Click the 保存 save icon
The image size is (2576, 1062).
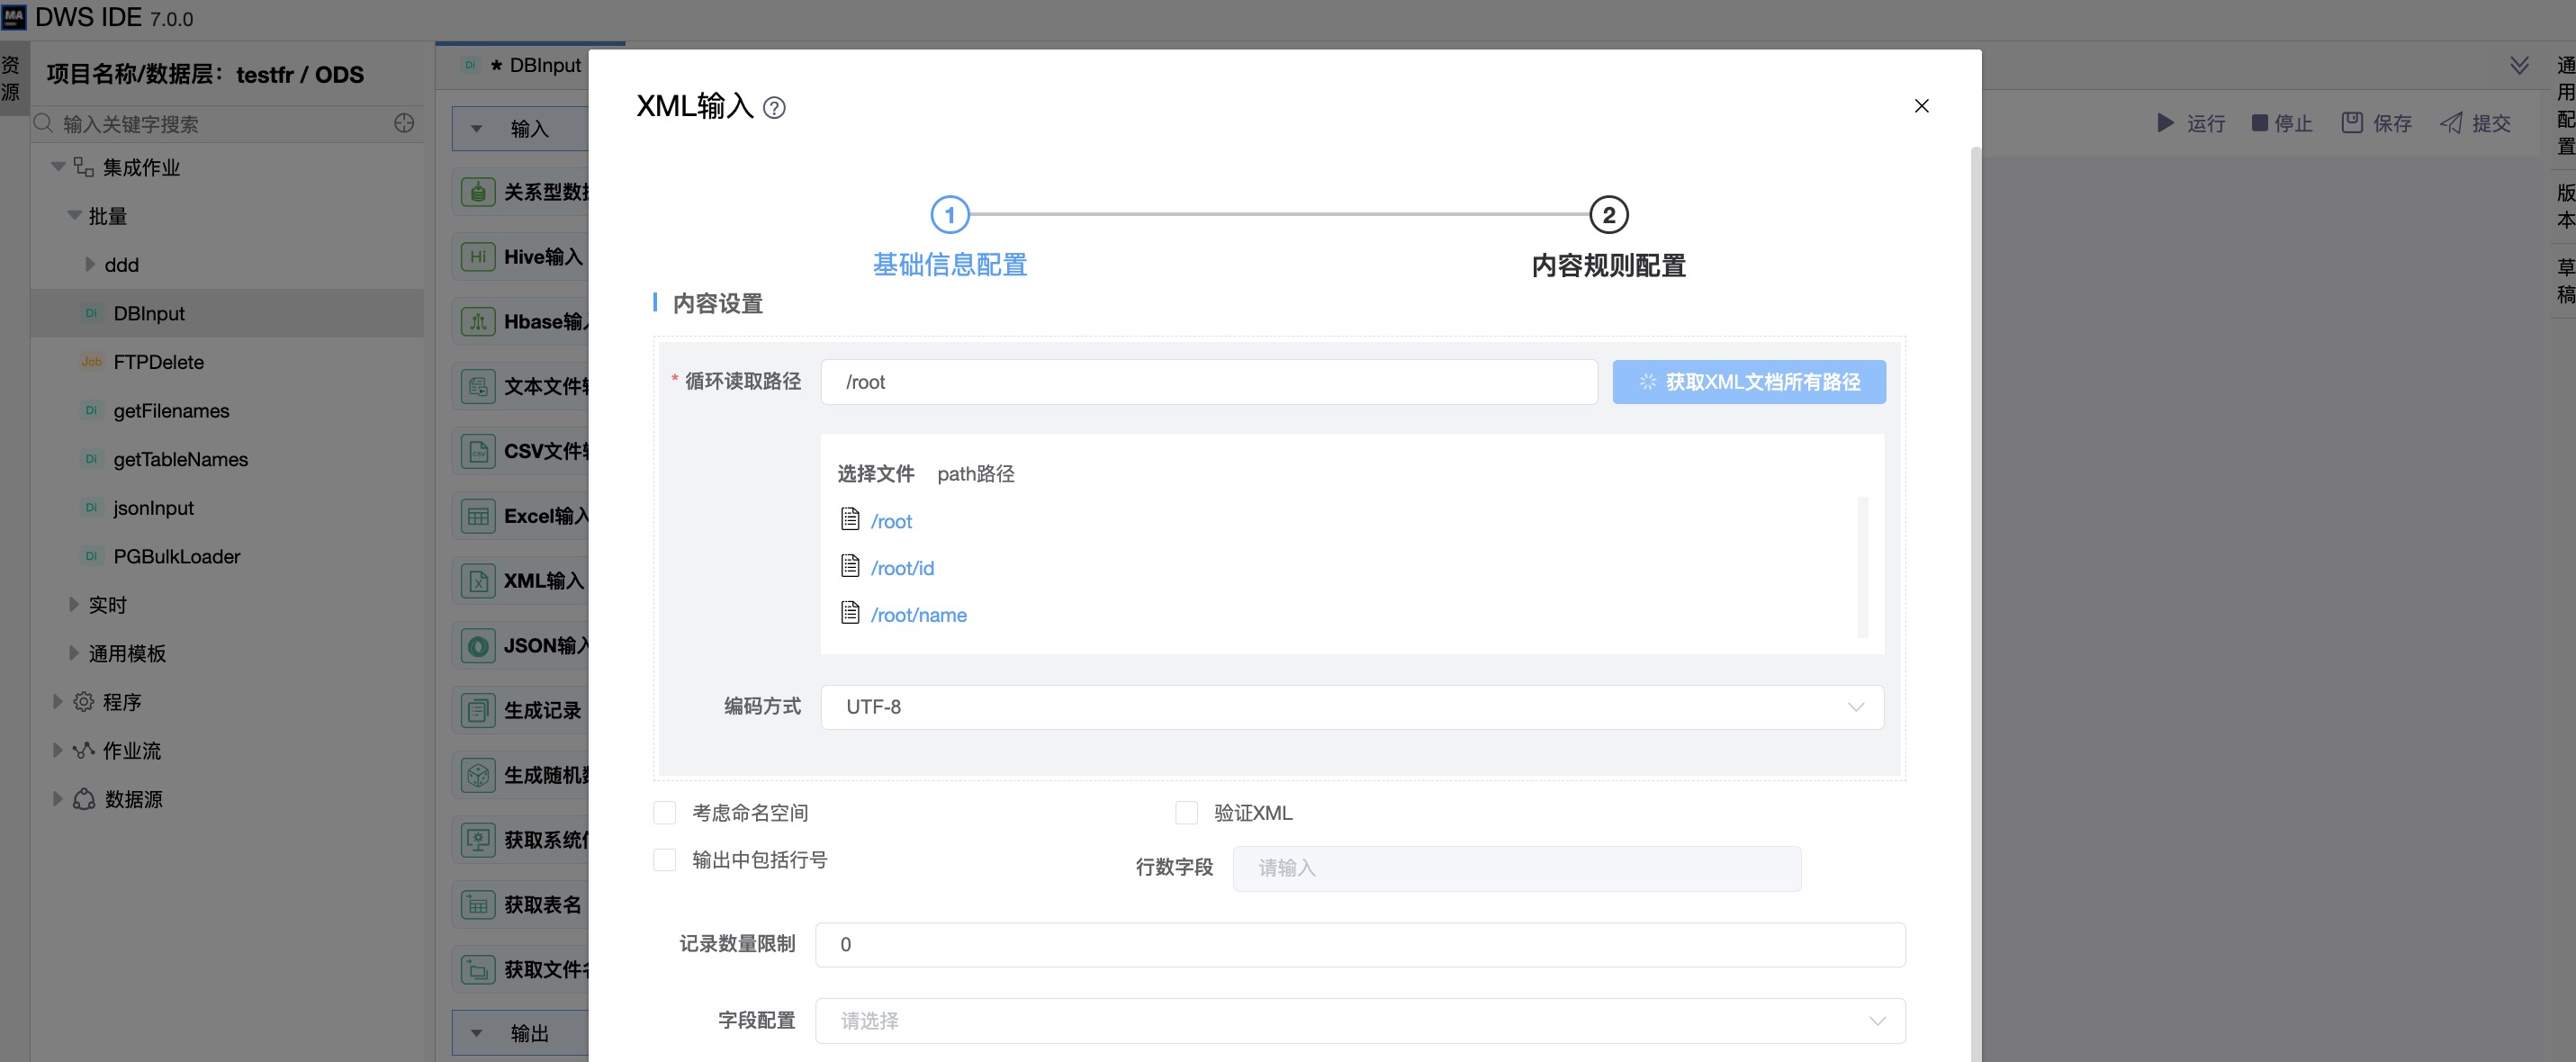point(2352,123)
